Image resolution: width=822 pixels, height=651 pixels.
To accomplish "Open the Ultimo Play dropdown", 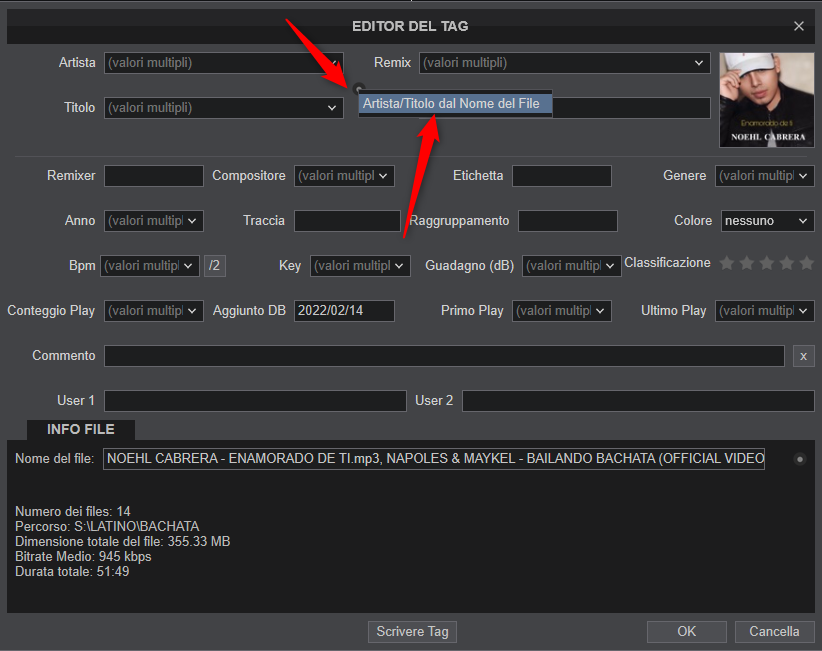I will (764, 311).
